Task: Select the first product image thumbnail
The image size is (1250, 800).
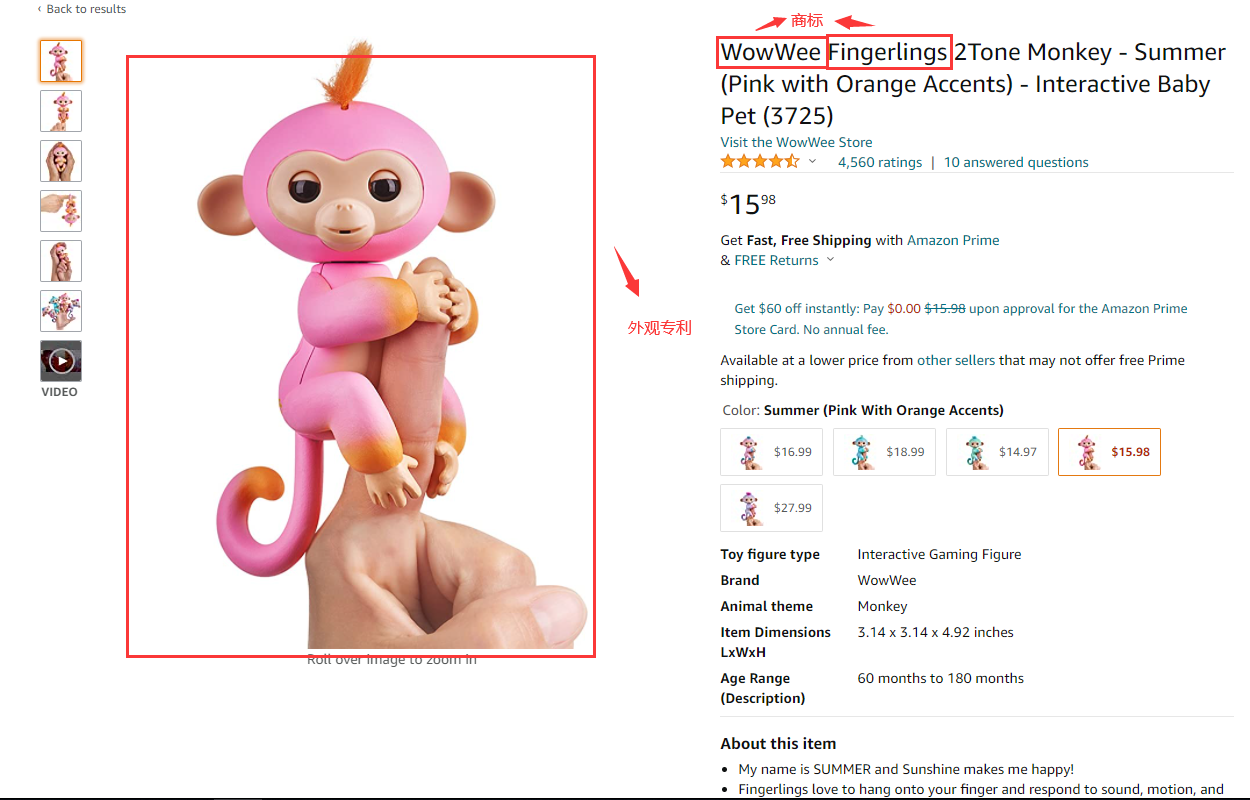Action: point(61,61)
